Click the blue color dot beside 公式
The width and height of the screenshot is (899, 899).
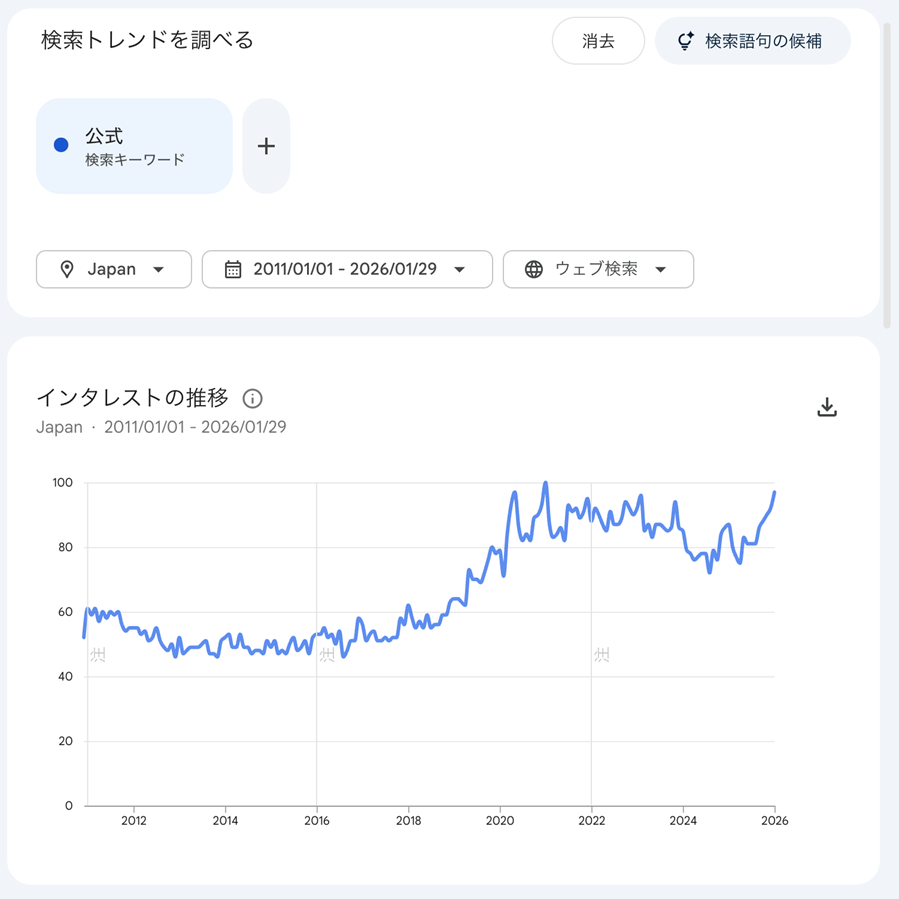click(x=61, y=145)
